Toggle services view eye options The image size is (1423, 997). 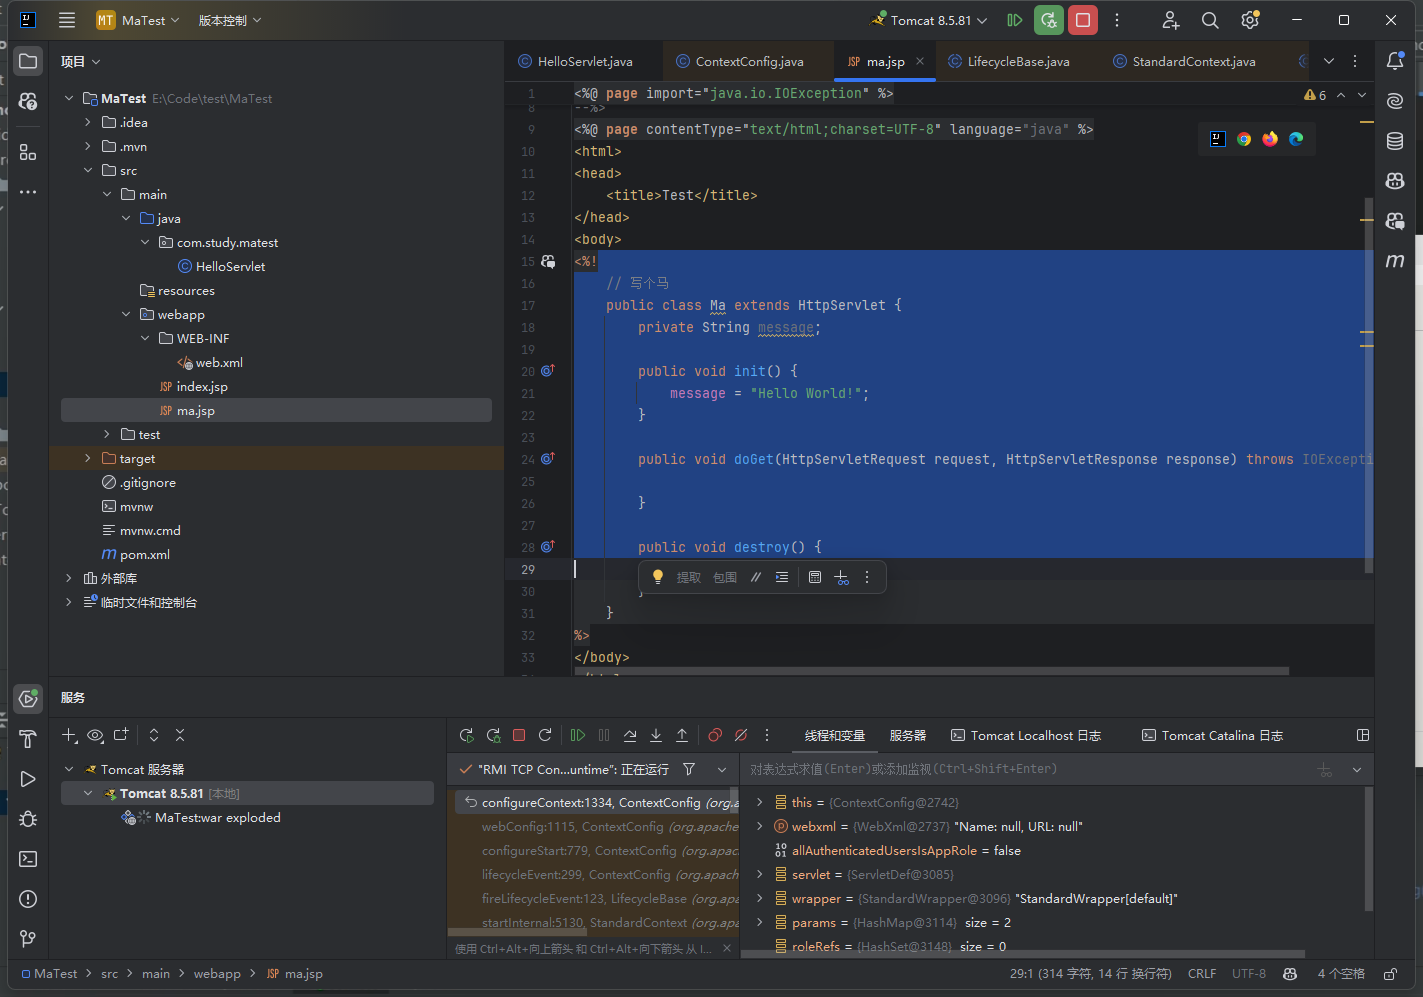pos(95,735)
